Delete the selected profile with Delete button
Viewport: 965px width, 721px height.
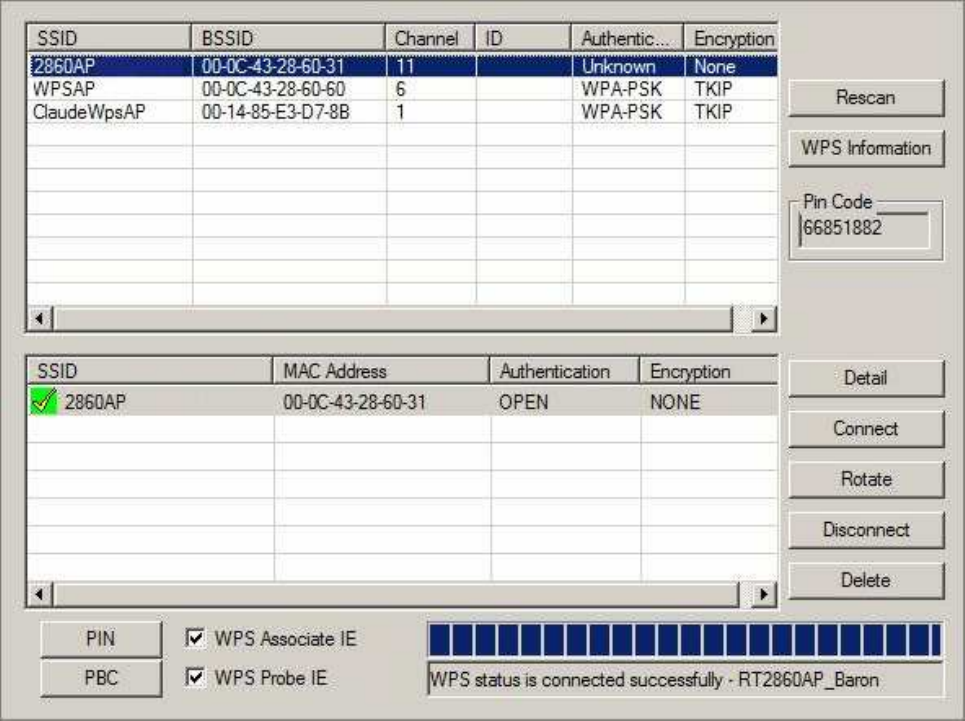click(865, 580)
